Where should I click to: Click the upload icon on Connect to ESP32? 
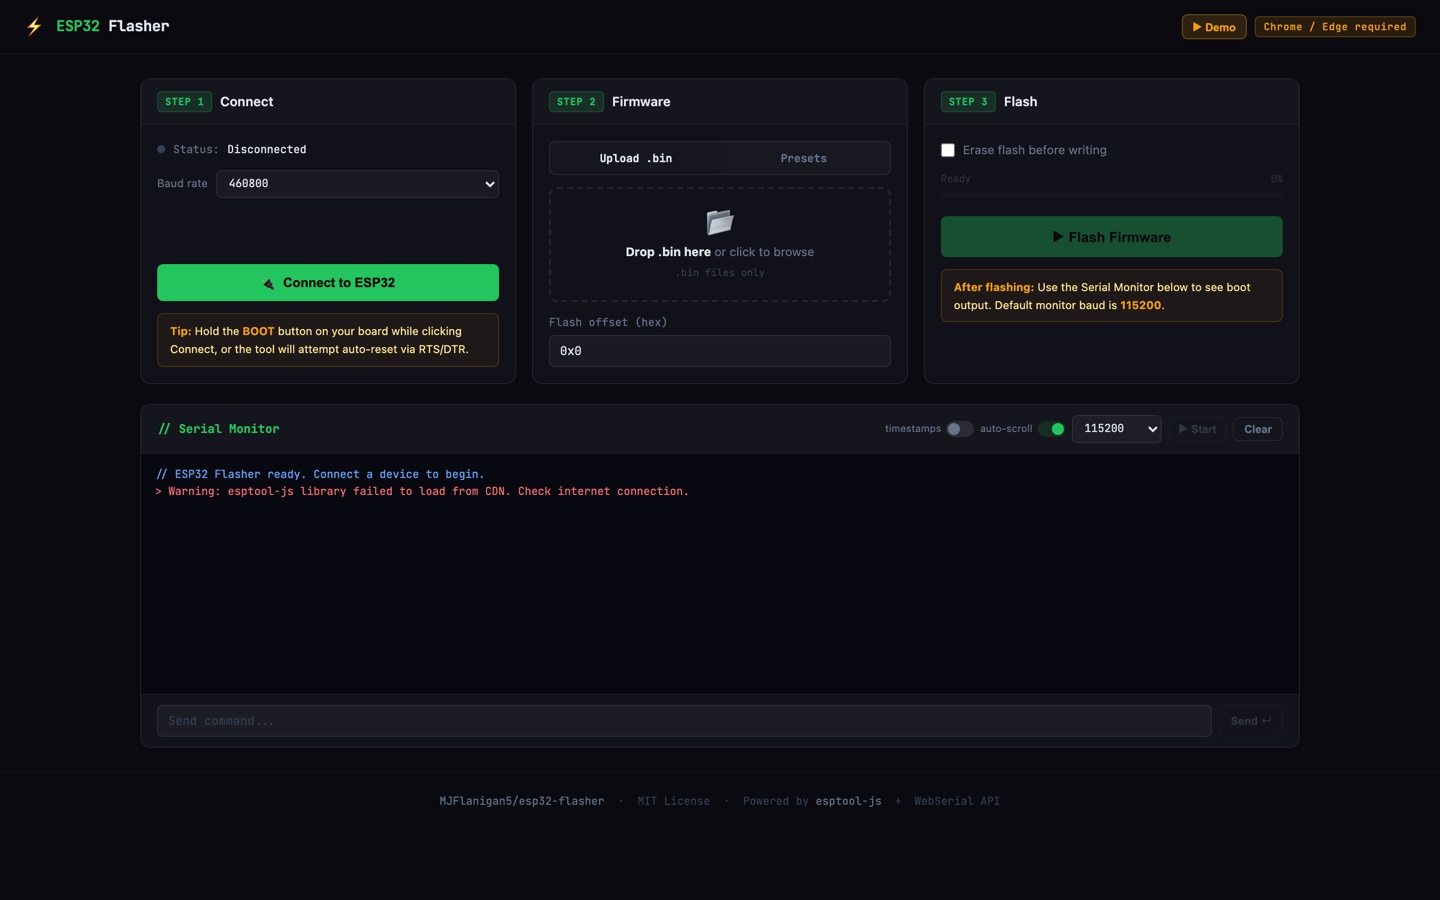click(268, 283)
